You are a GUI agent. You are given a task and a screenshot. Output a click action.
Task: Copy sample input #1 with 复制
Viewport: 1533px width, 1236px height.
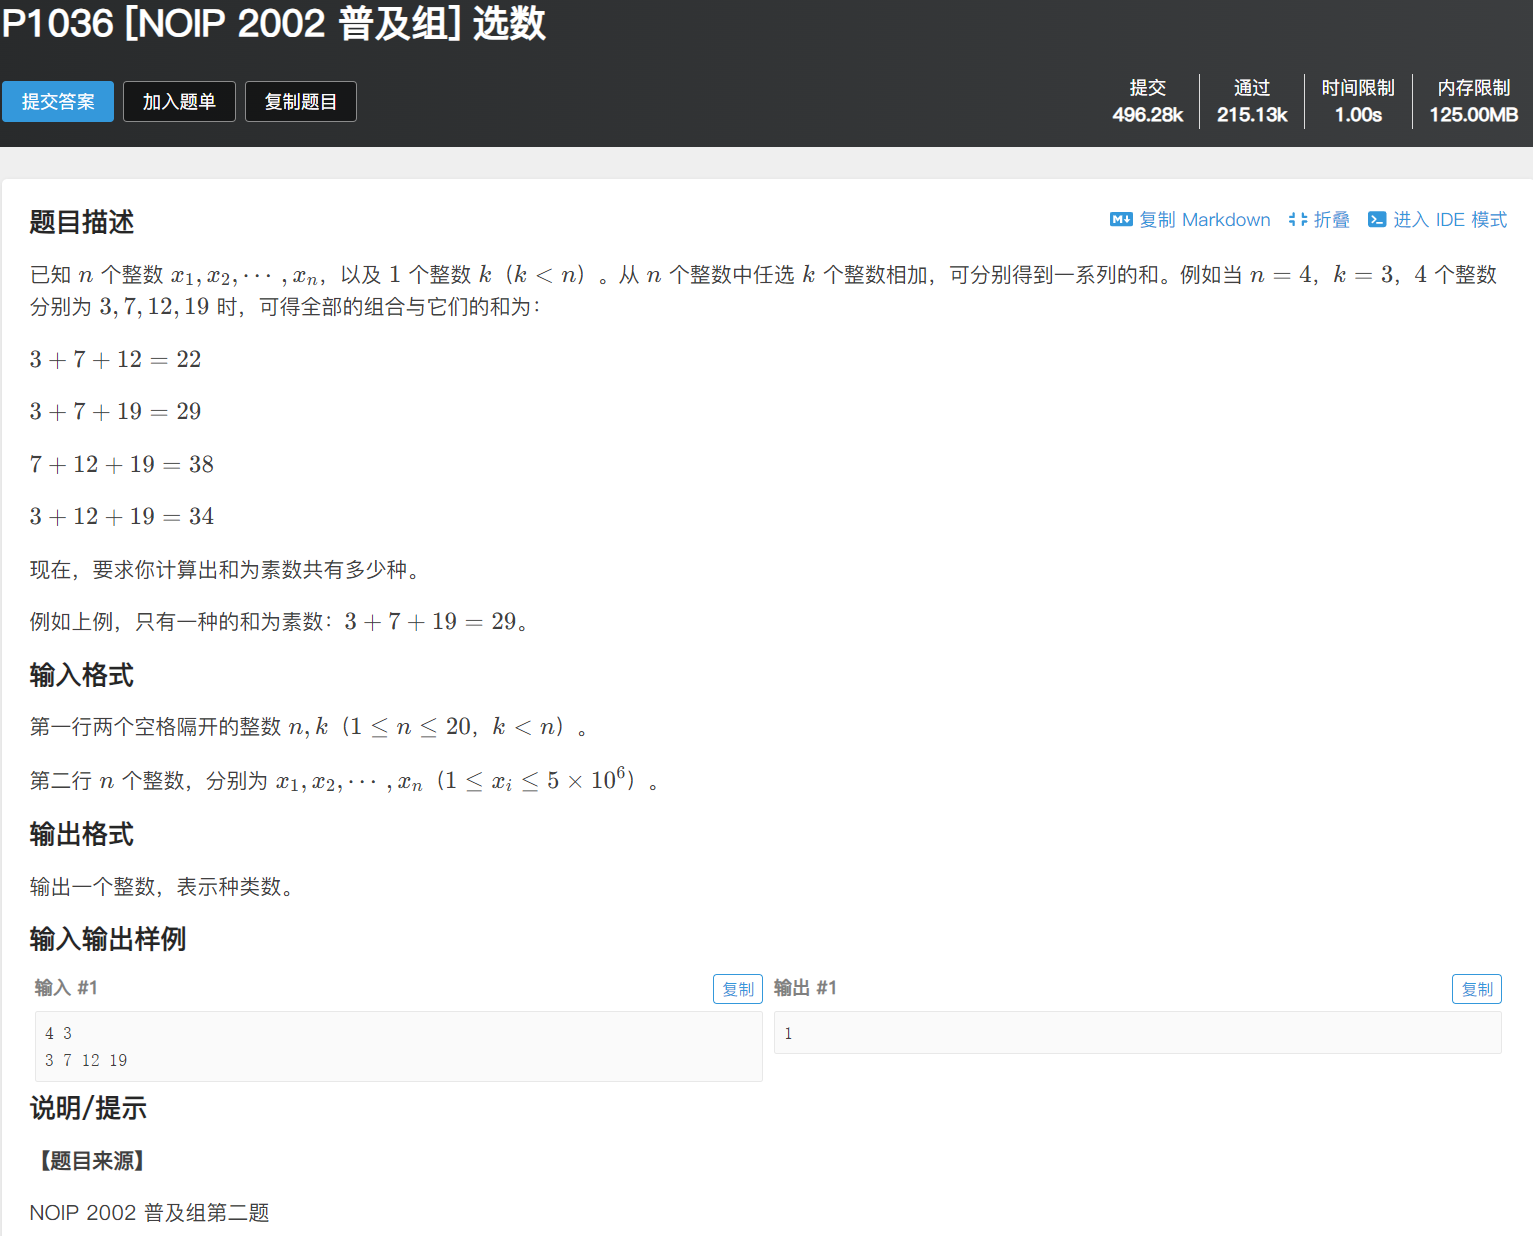point(738,989)
